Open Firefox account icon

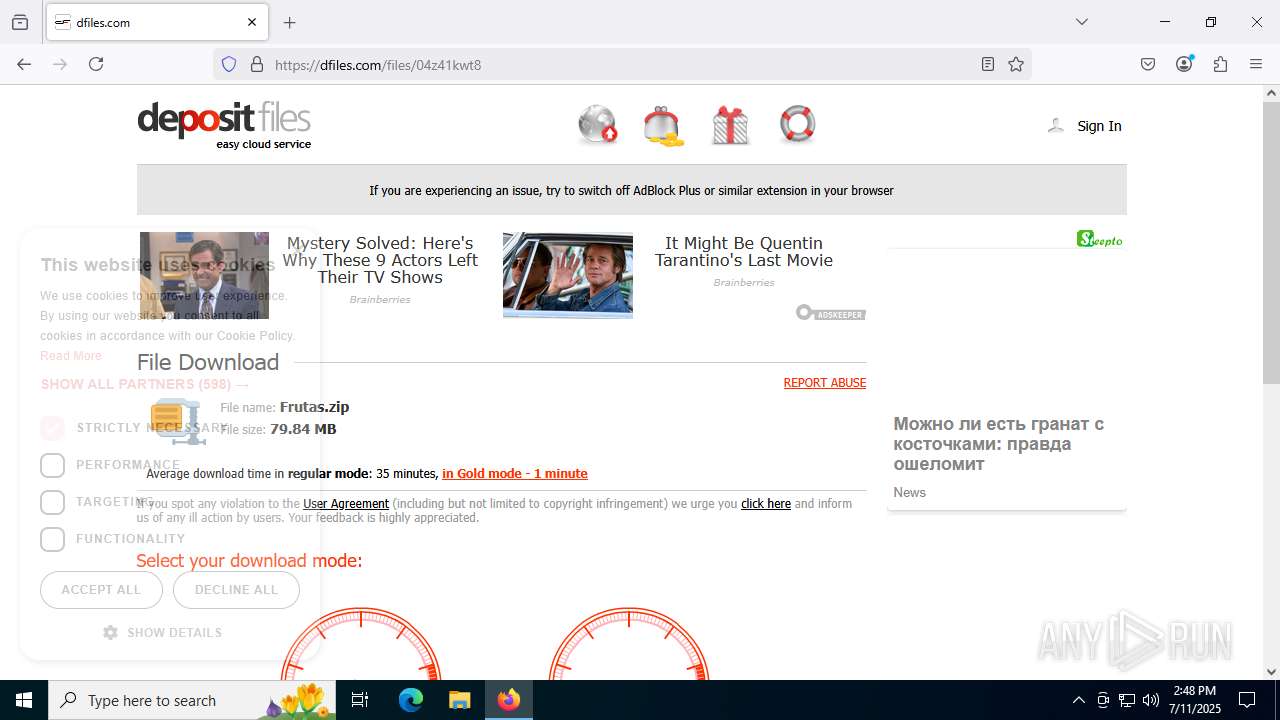coord(1184,64)
